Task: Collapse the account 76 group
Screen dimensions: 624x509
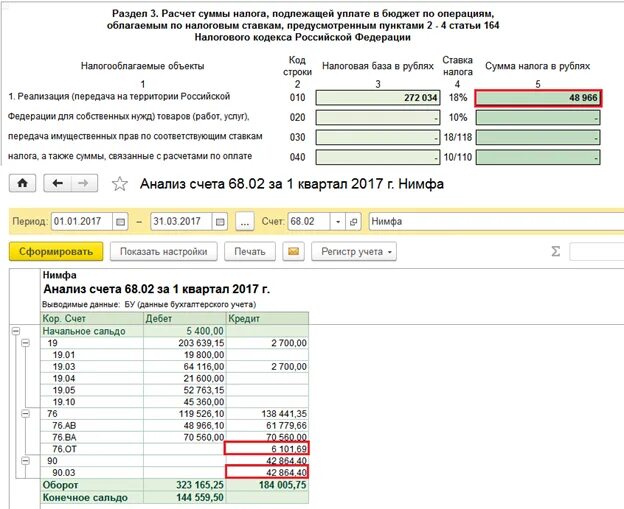Action: click(x=25, y=414)
